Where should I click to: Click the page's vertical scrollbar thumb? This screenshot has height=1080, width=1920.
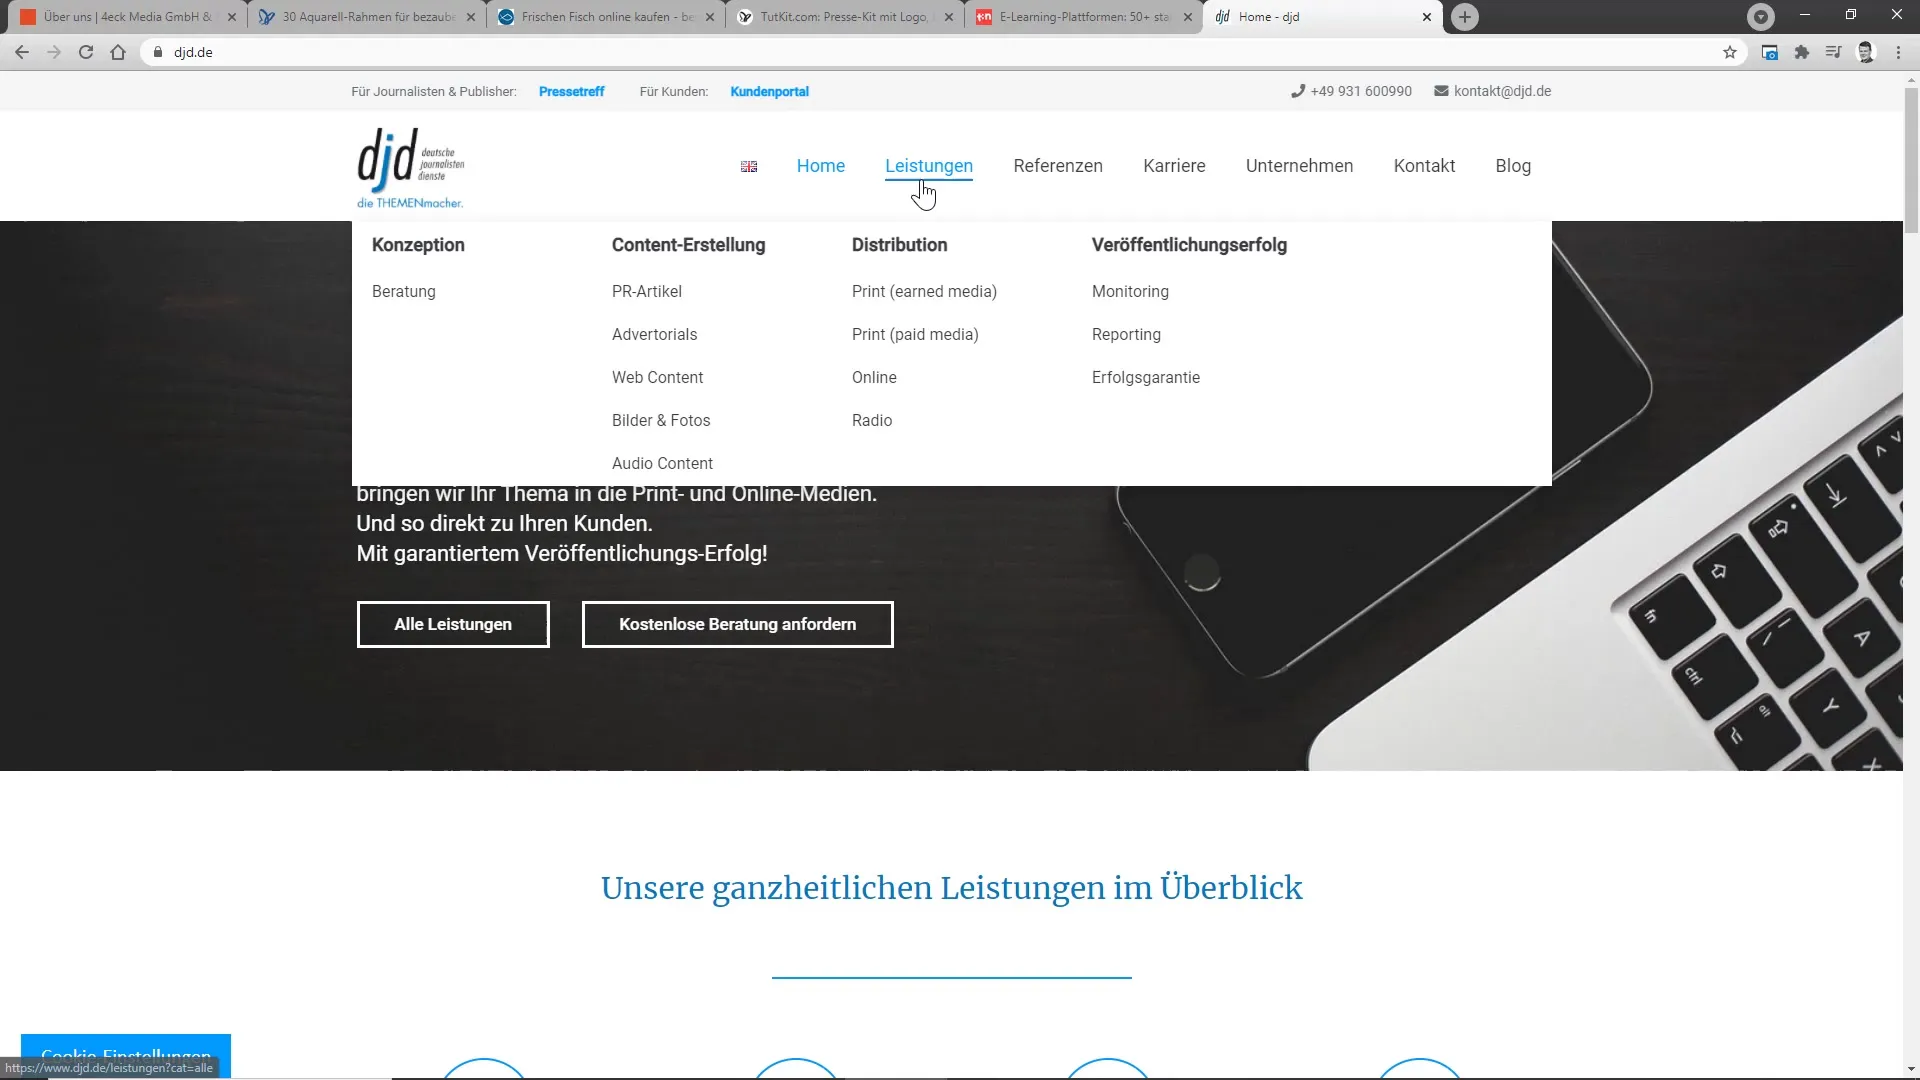[1911, 160]
